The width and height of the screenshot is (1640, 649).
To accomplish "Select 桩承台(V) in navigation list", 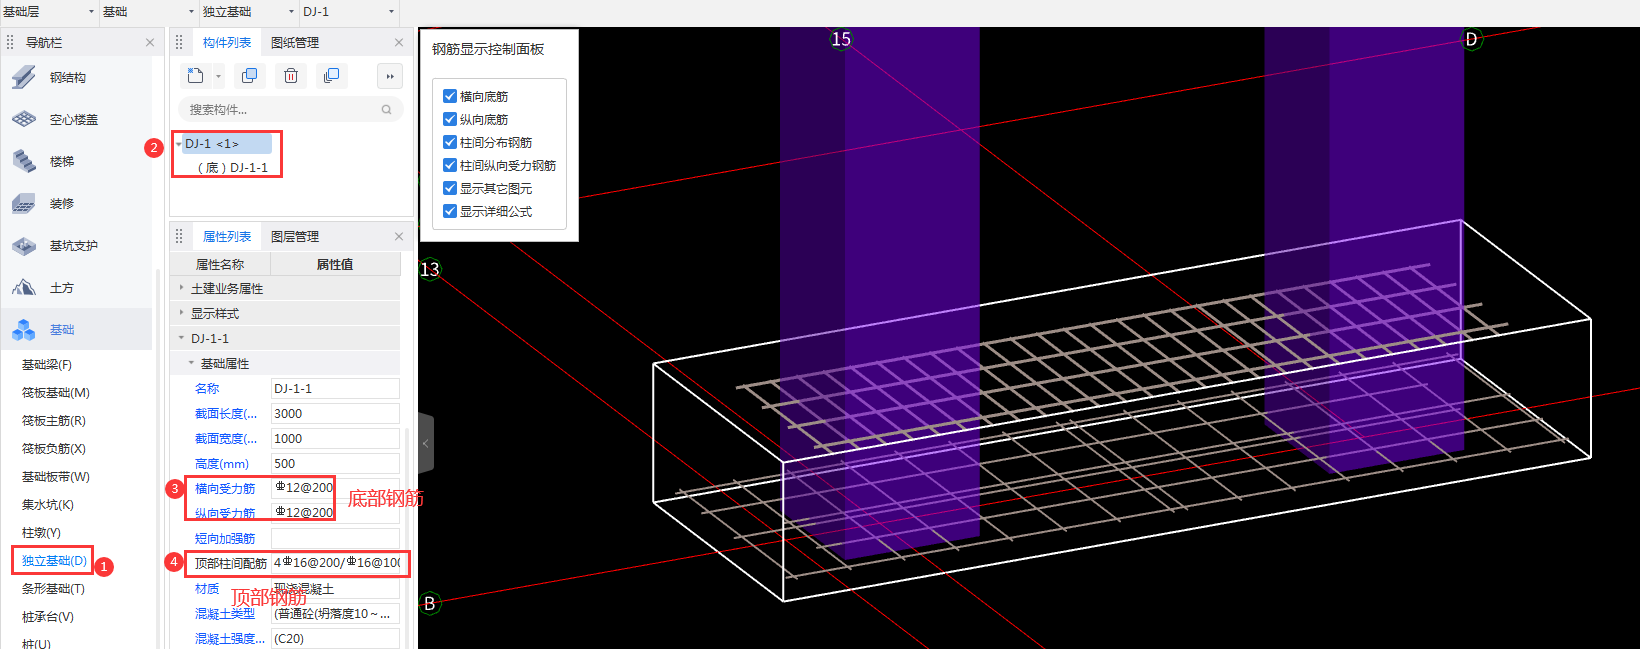I will [48, 617].
